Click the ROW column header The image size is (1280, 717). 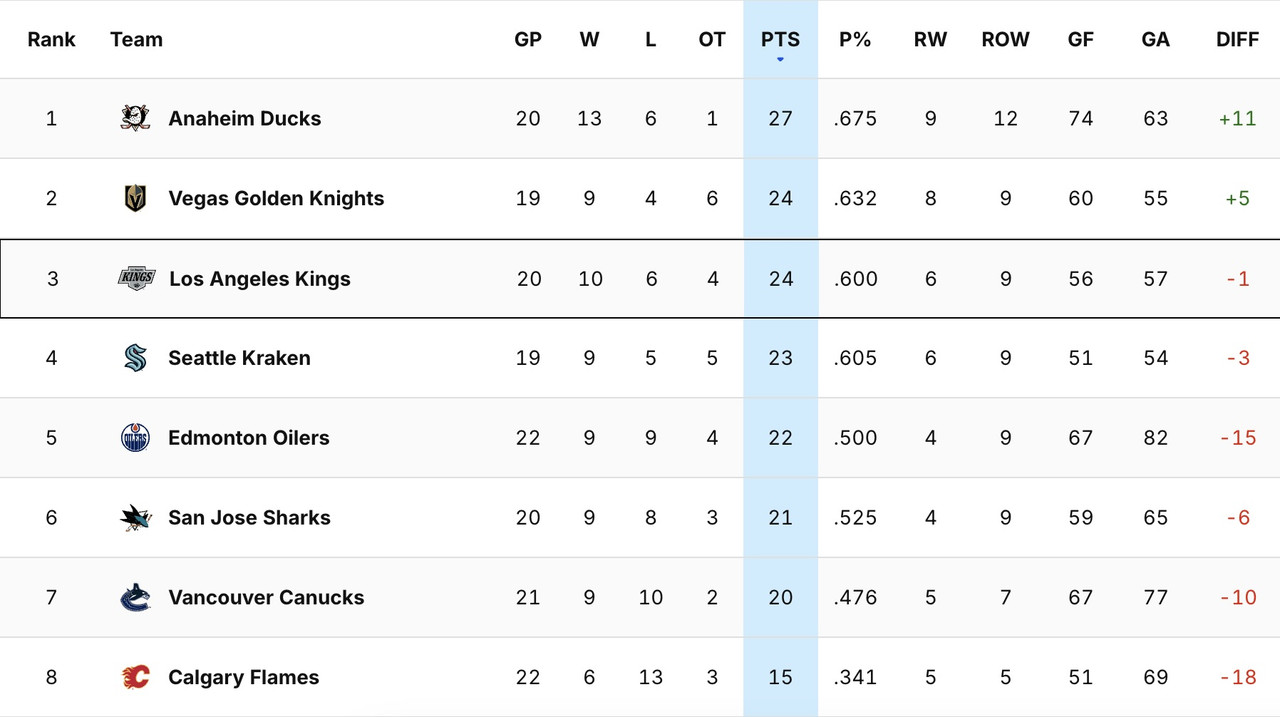pos(1005,39)
